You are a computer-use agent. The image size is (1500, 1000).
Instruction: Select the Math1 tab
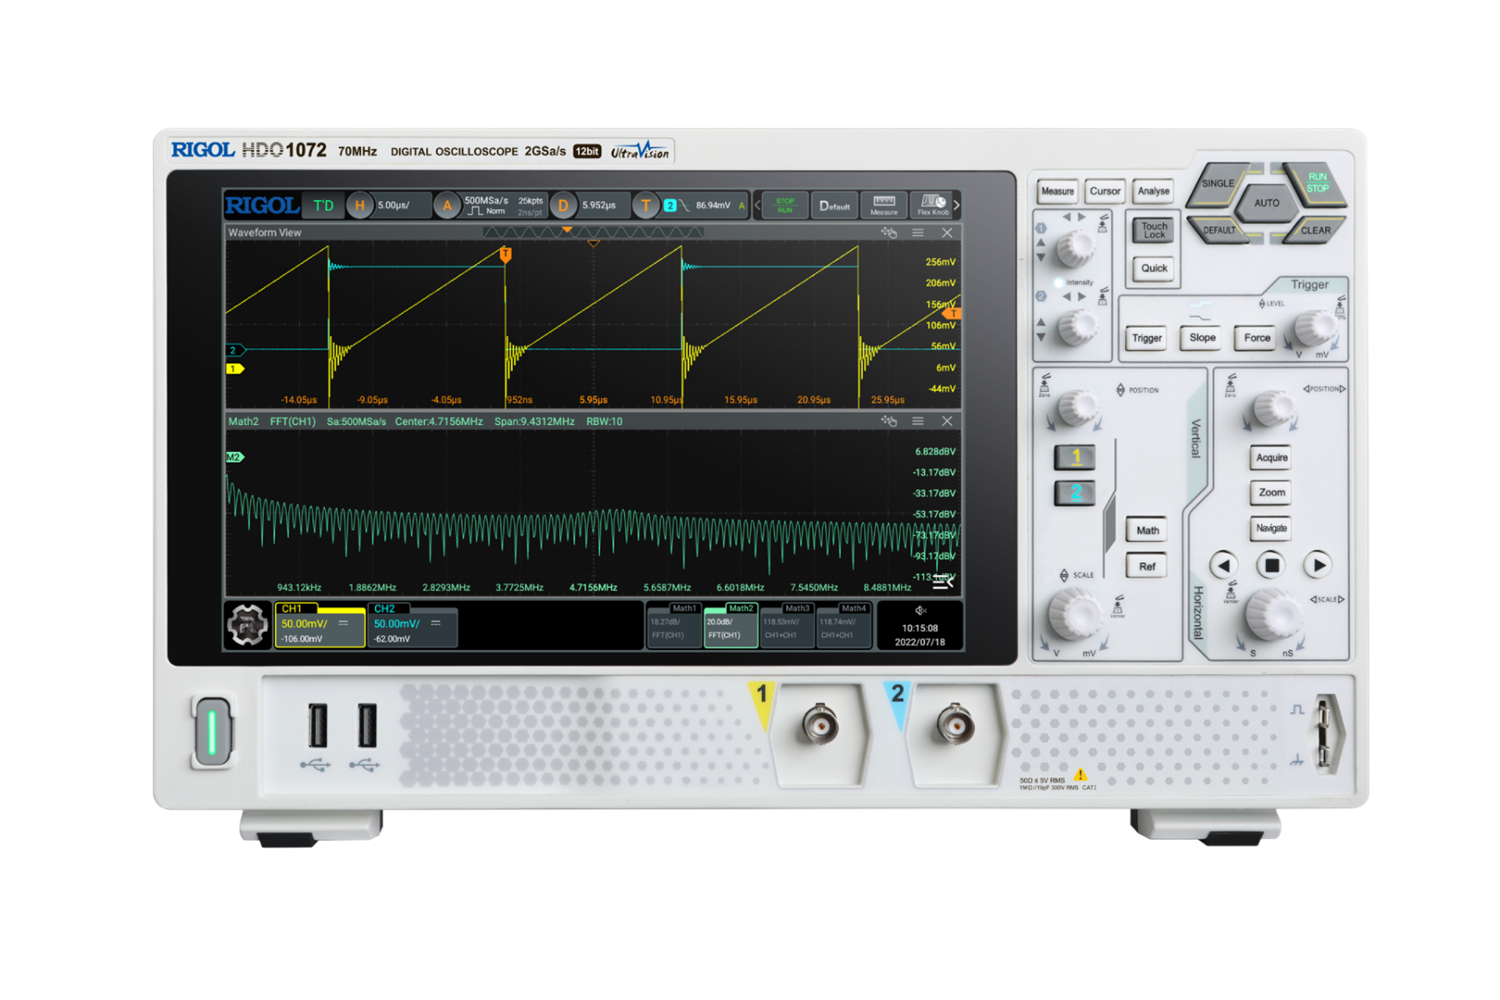click(x=675, y=626)
